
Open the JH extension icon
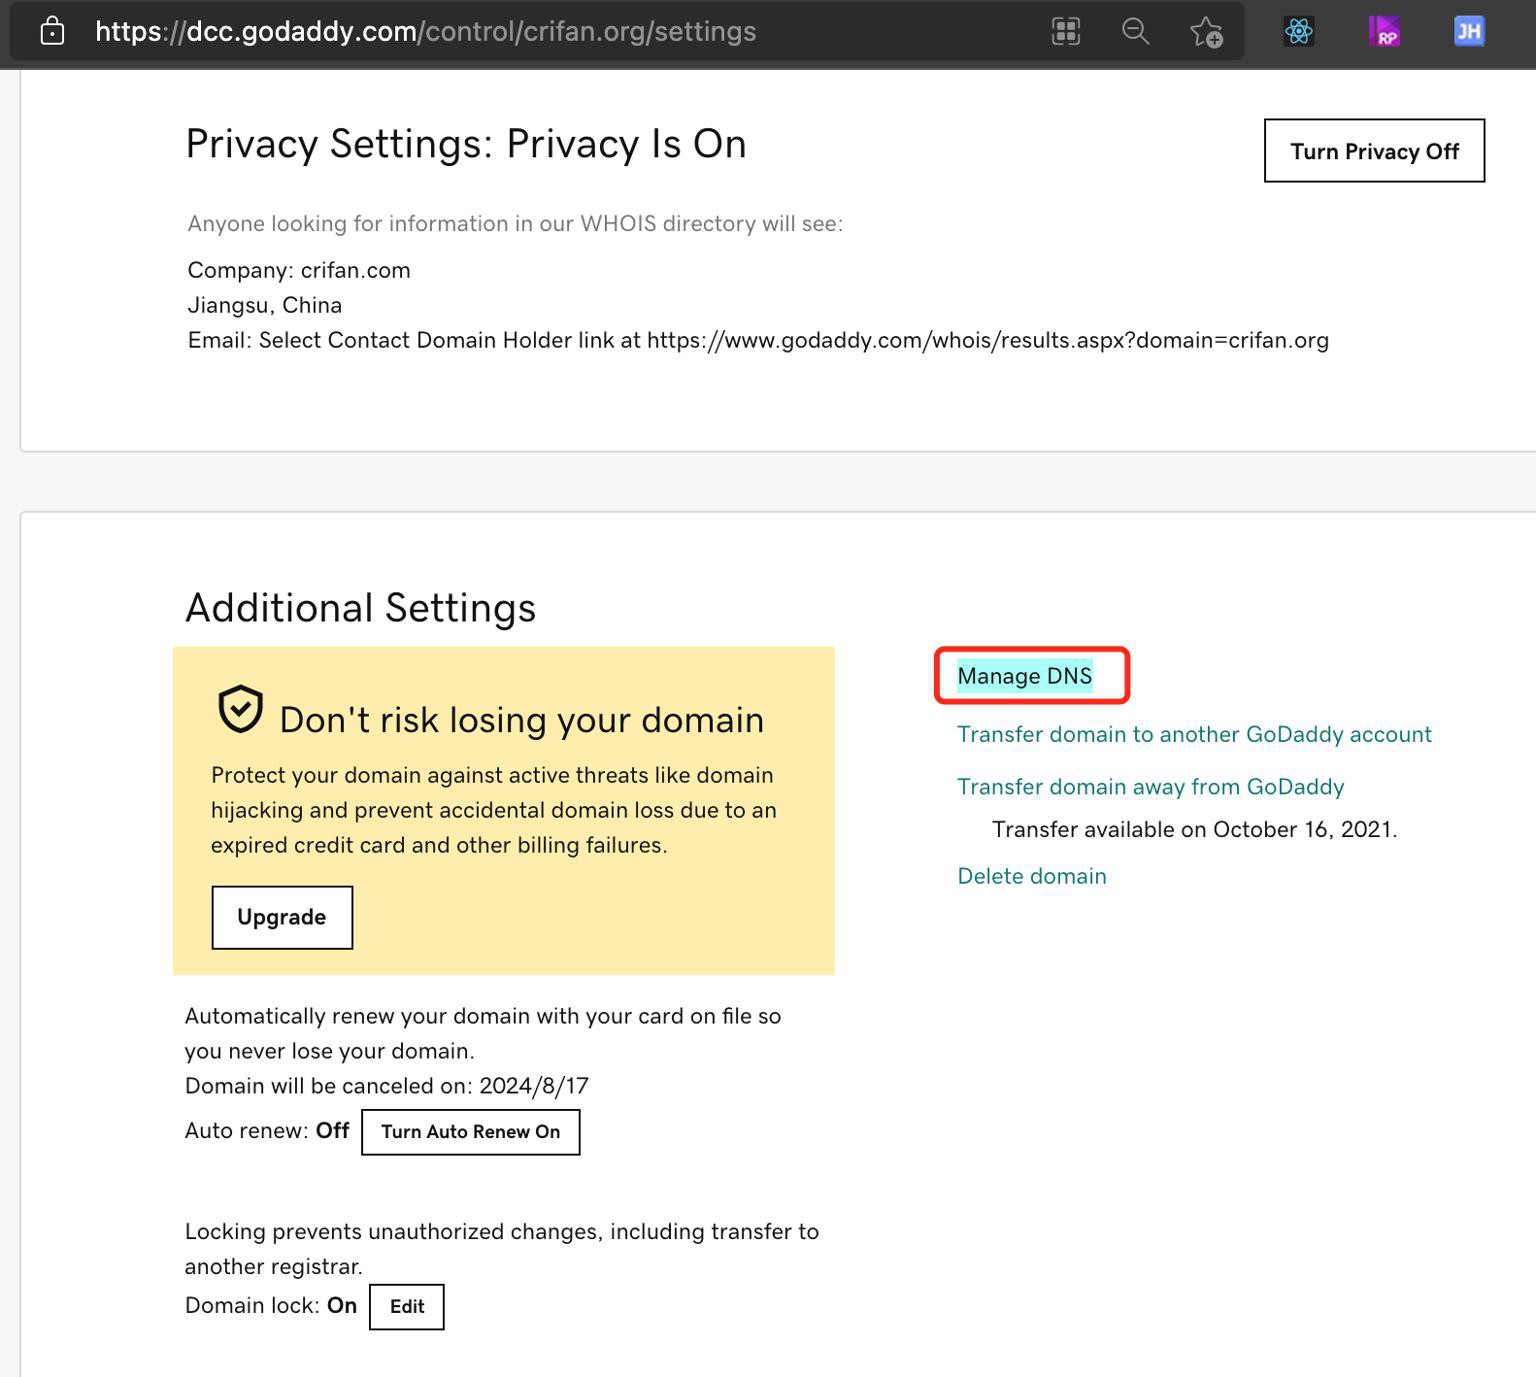(1469, 31)
